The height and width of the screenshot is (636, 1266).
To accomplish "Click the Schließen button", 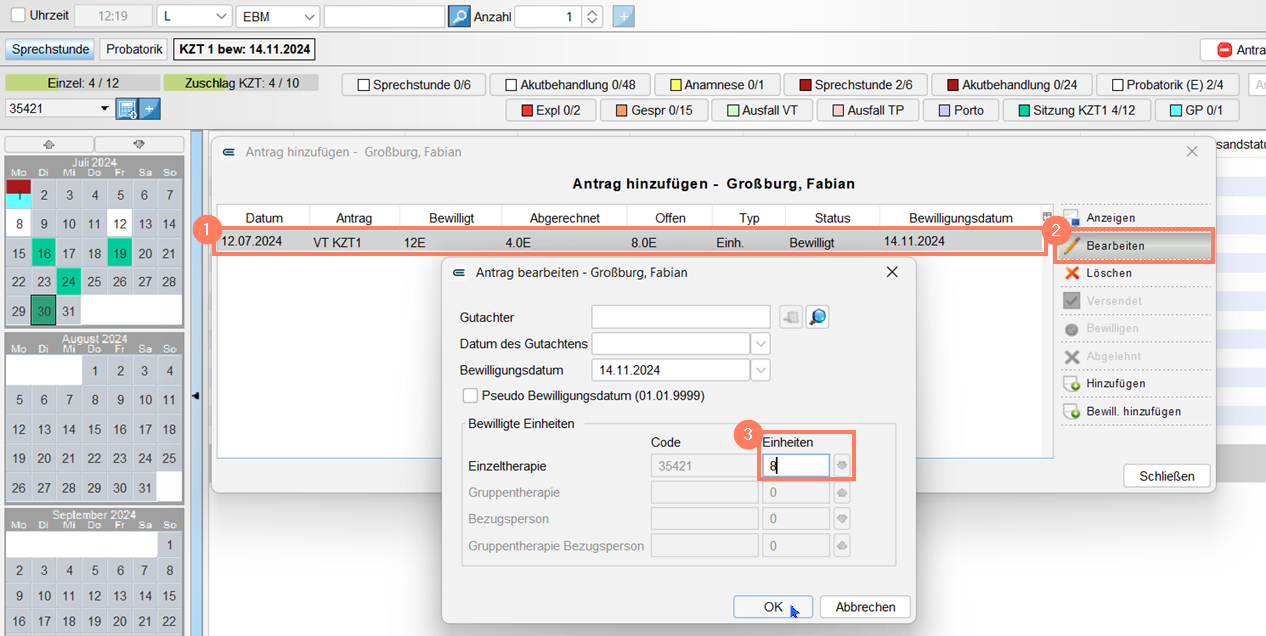I will (x=1167, y=476).
